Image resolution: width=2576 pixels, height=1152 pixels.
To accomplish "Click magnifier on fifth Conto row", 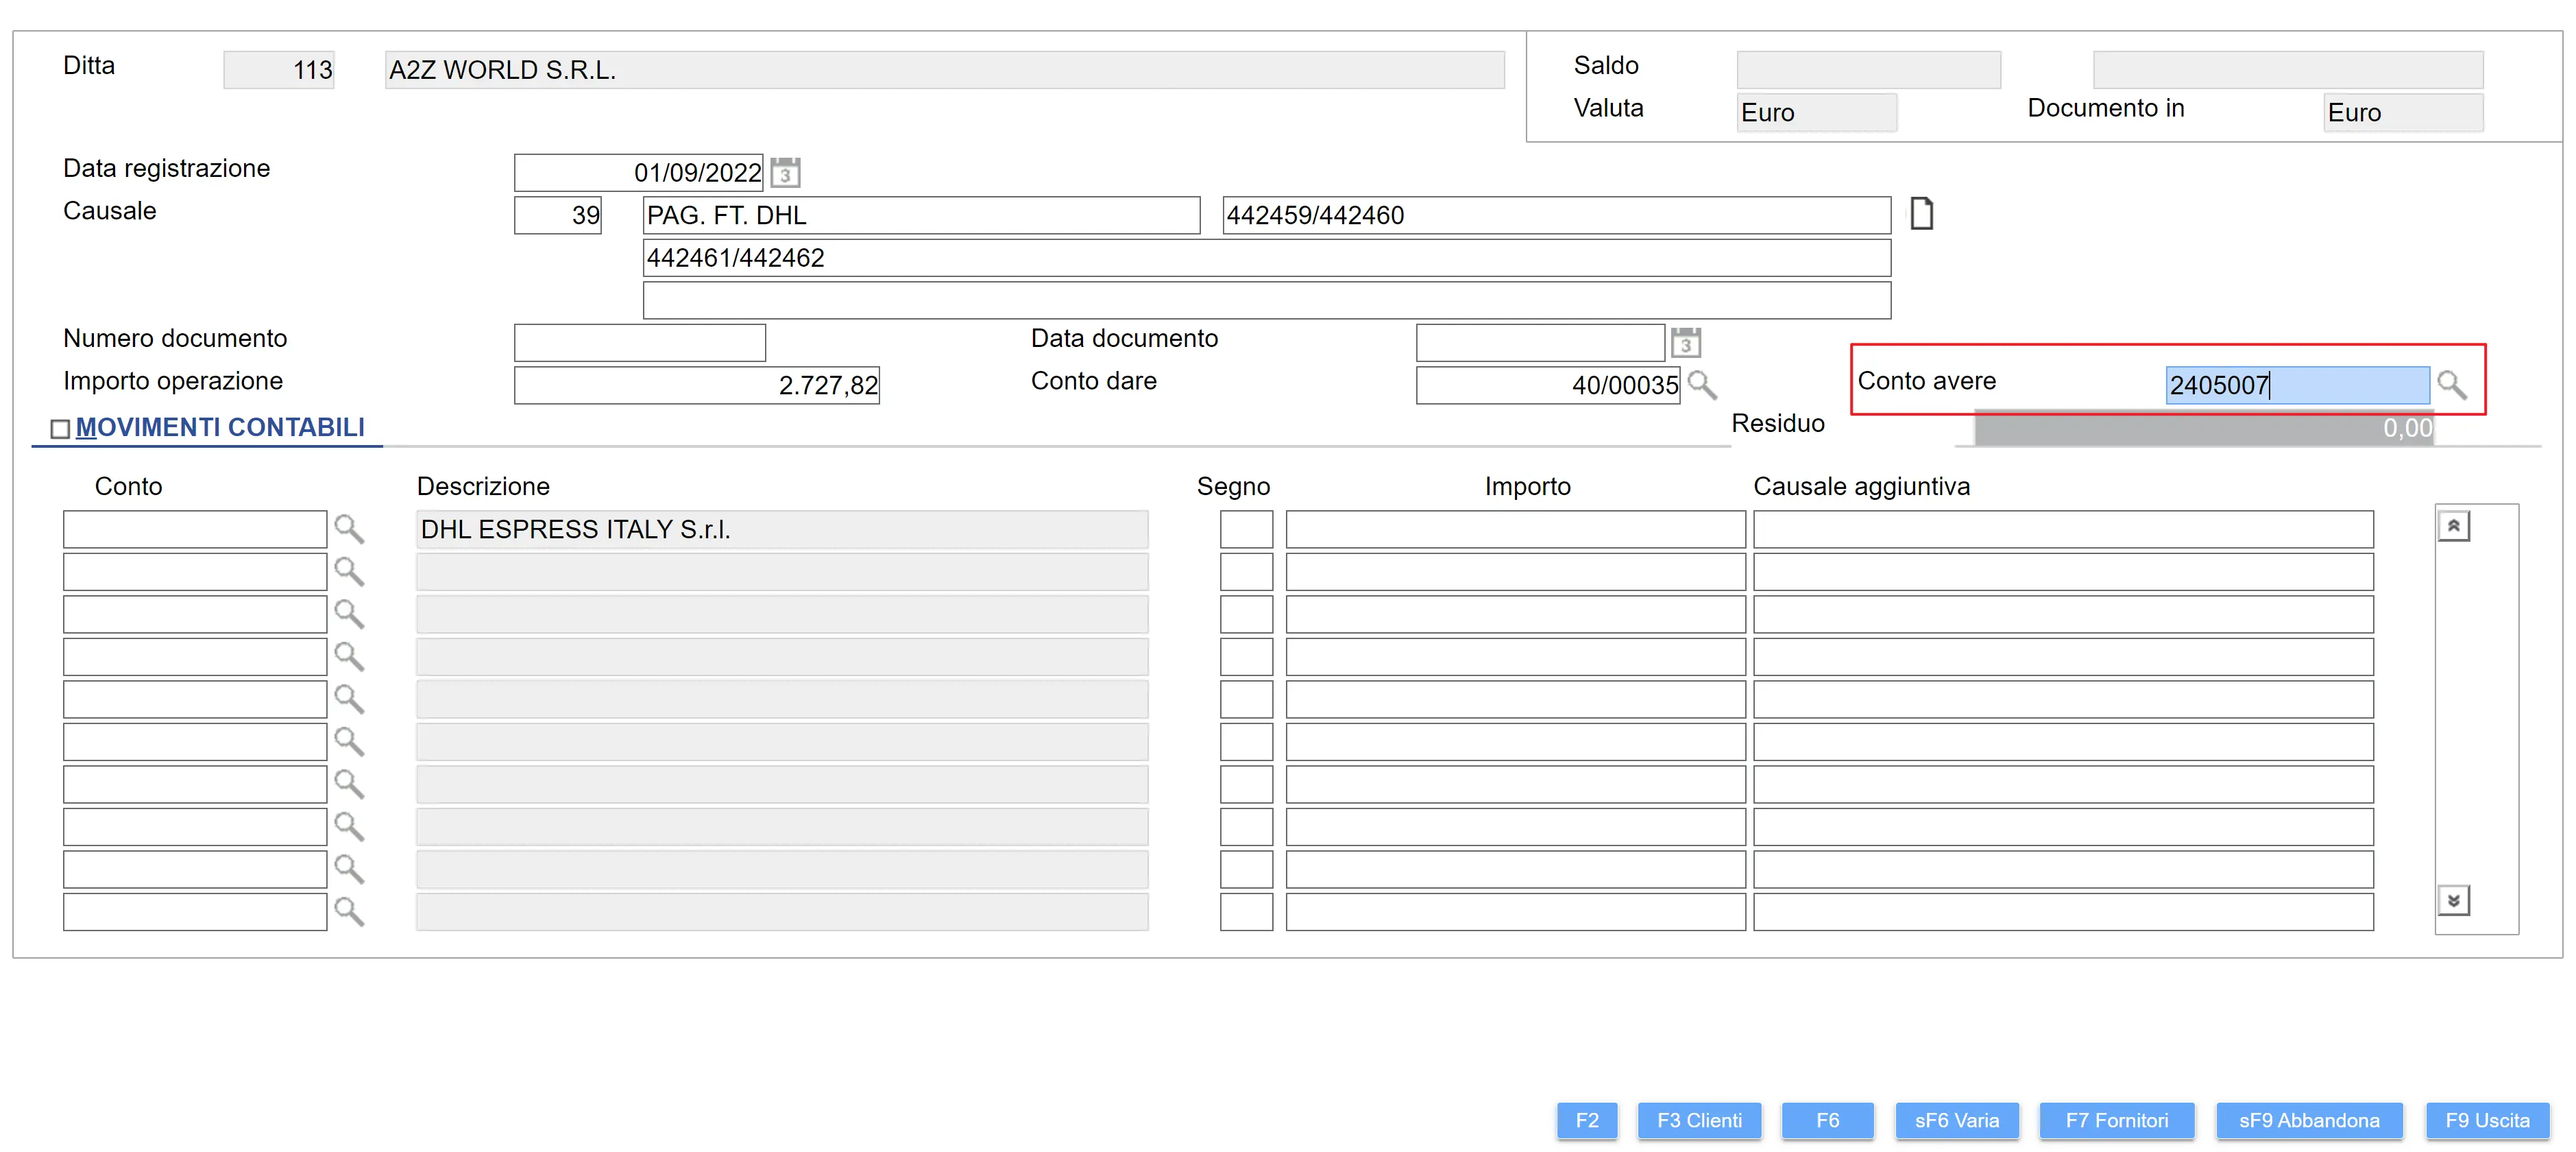I will (x=348, y=699).
